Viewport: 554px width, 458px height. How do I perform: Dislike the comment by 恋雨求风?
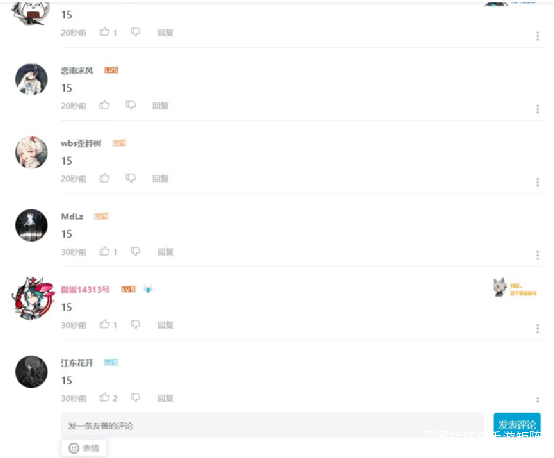(x=131, y=105)
